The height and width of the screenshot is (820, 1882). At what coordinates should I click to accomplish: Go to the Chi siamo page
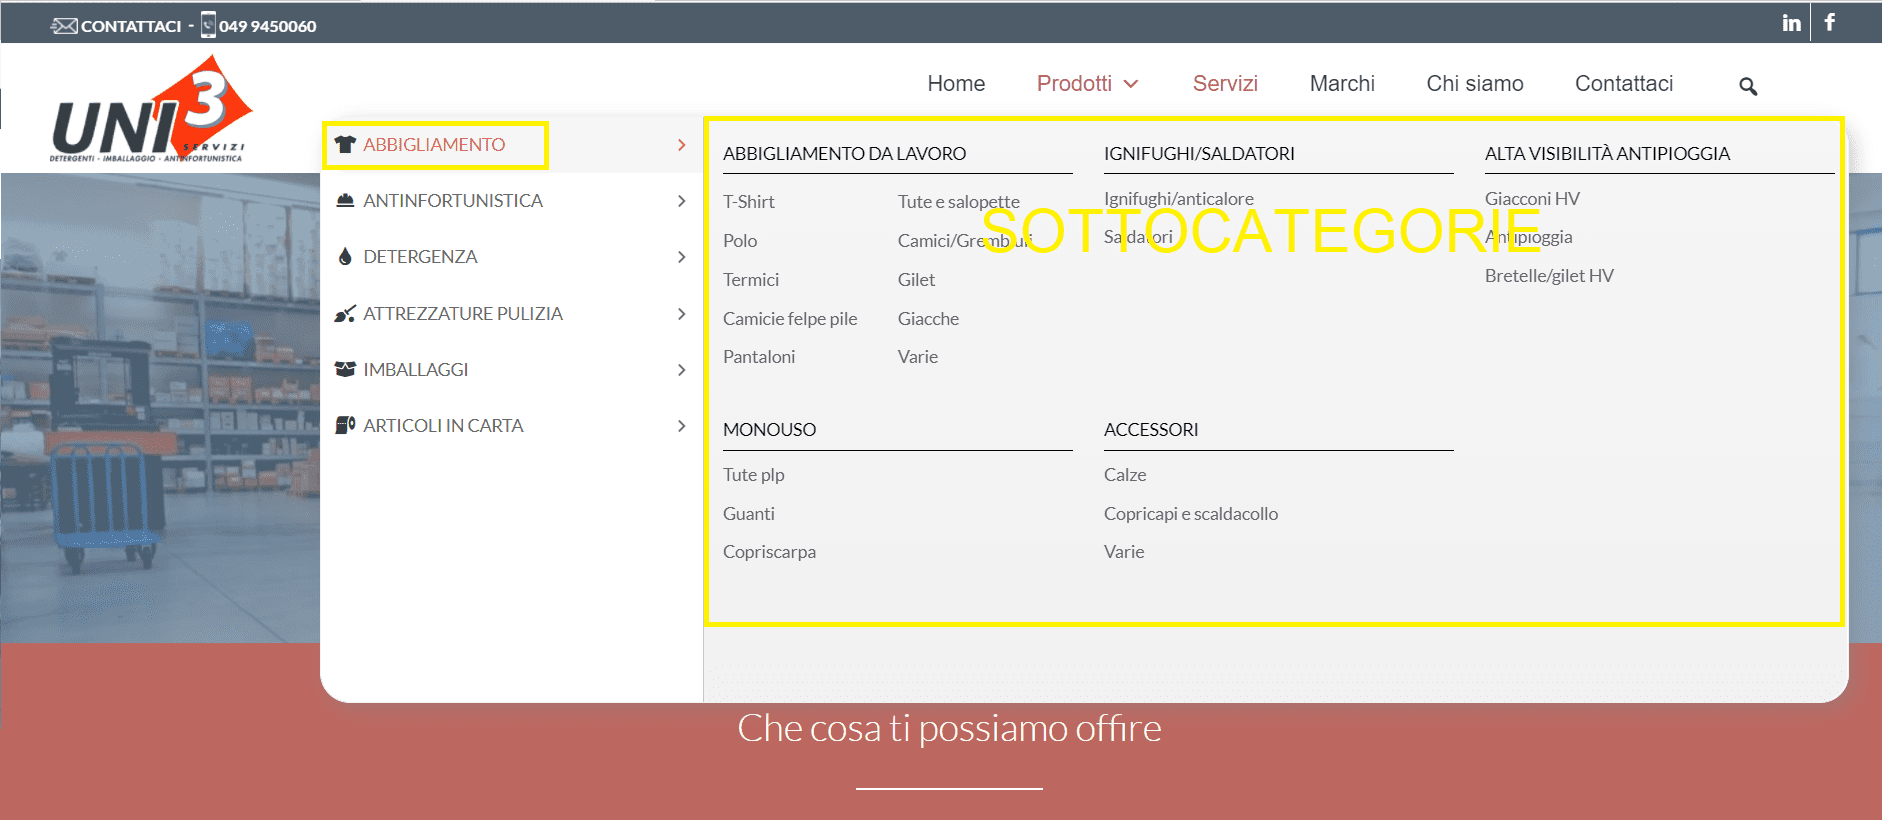pos(1474,84)
